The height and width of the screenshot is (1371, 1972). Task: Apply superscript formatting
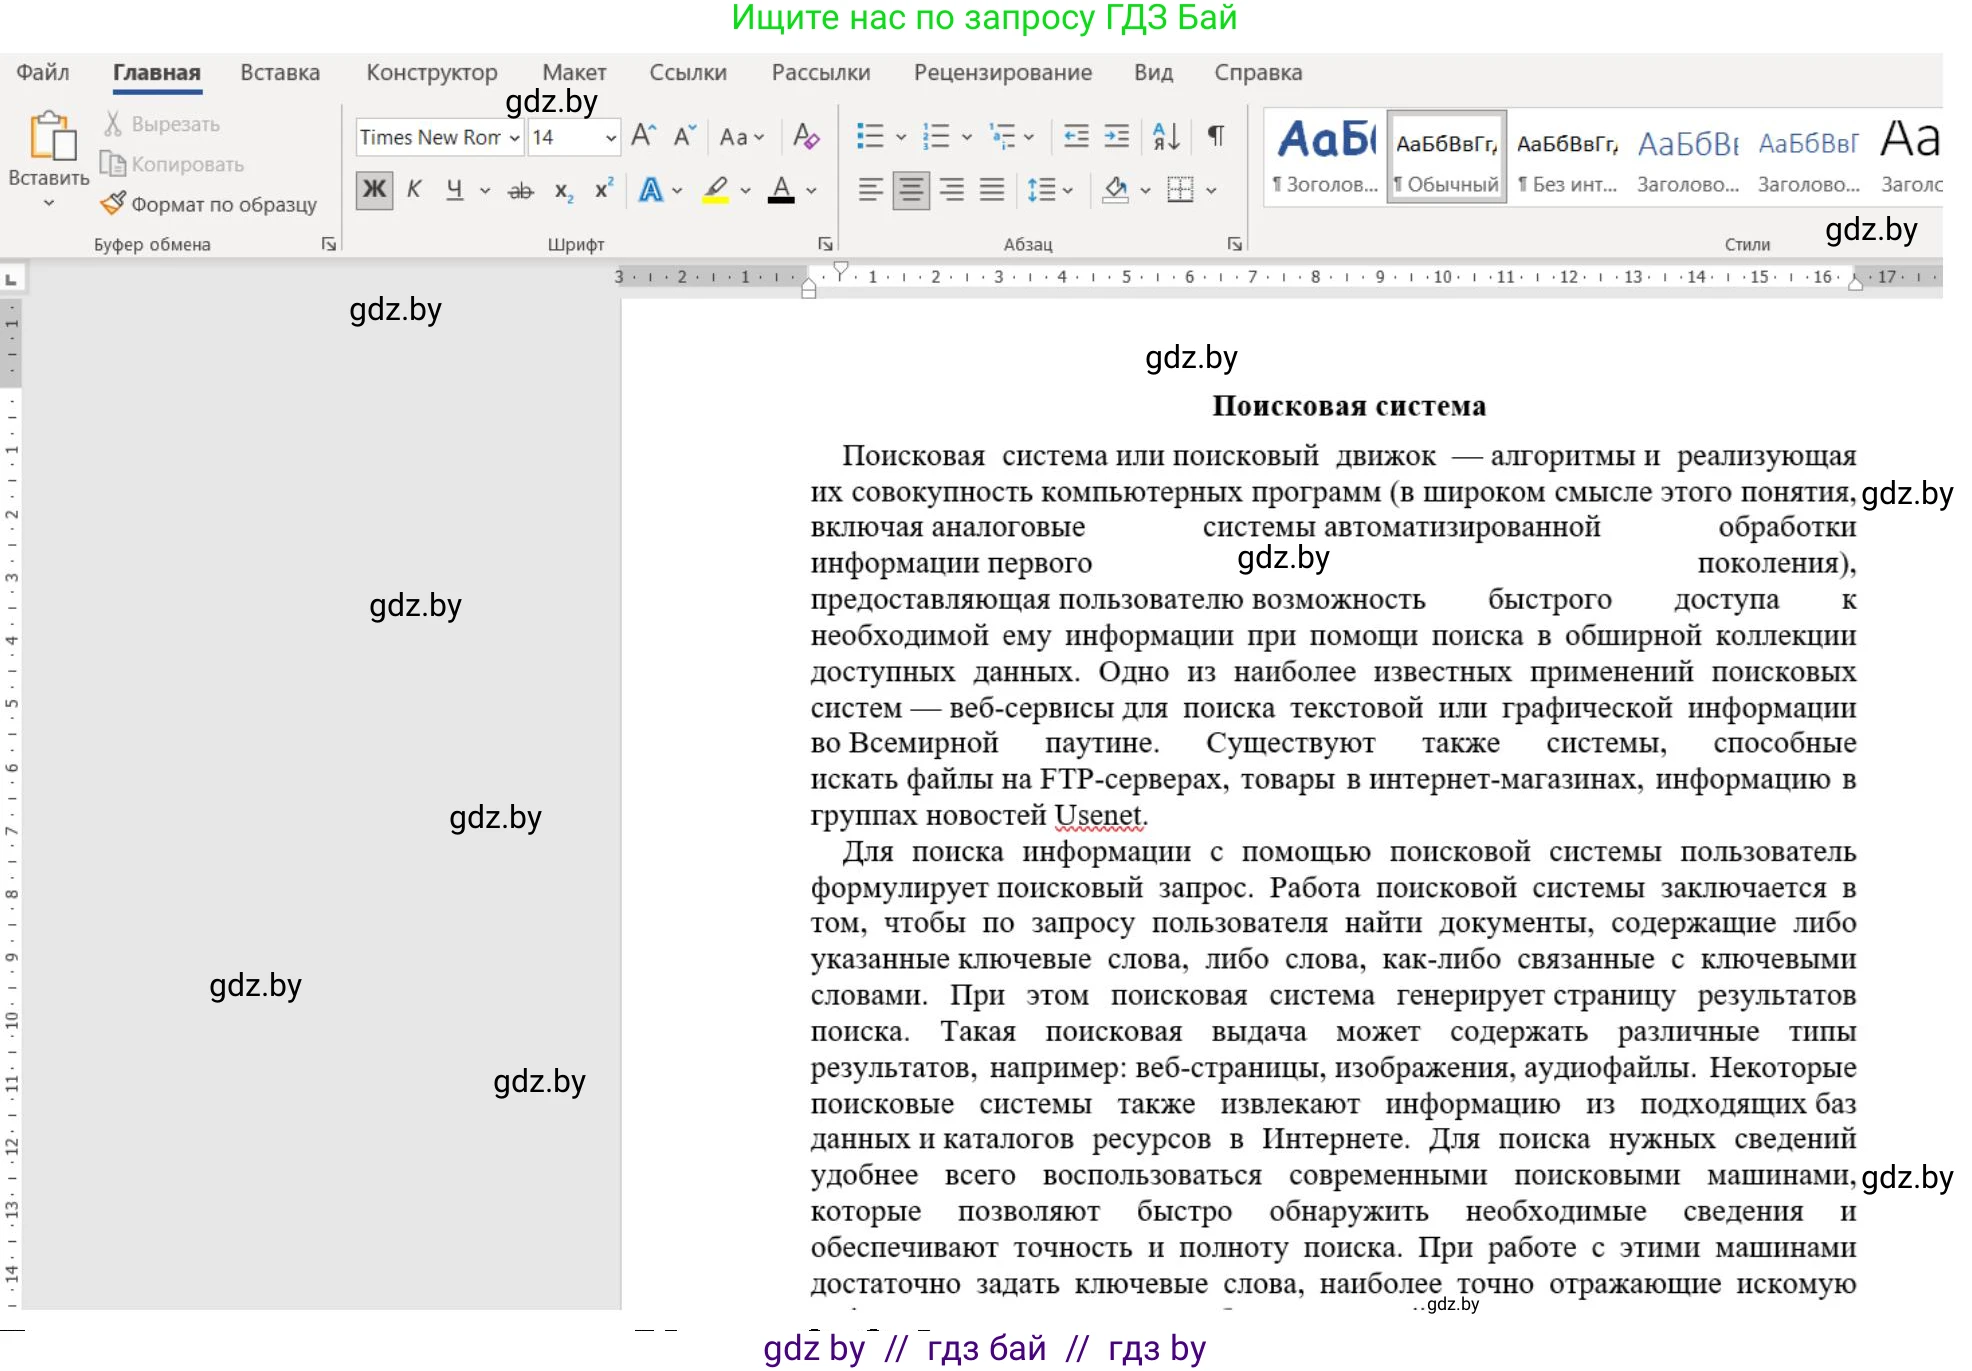click(600, 189)
